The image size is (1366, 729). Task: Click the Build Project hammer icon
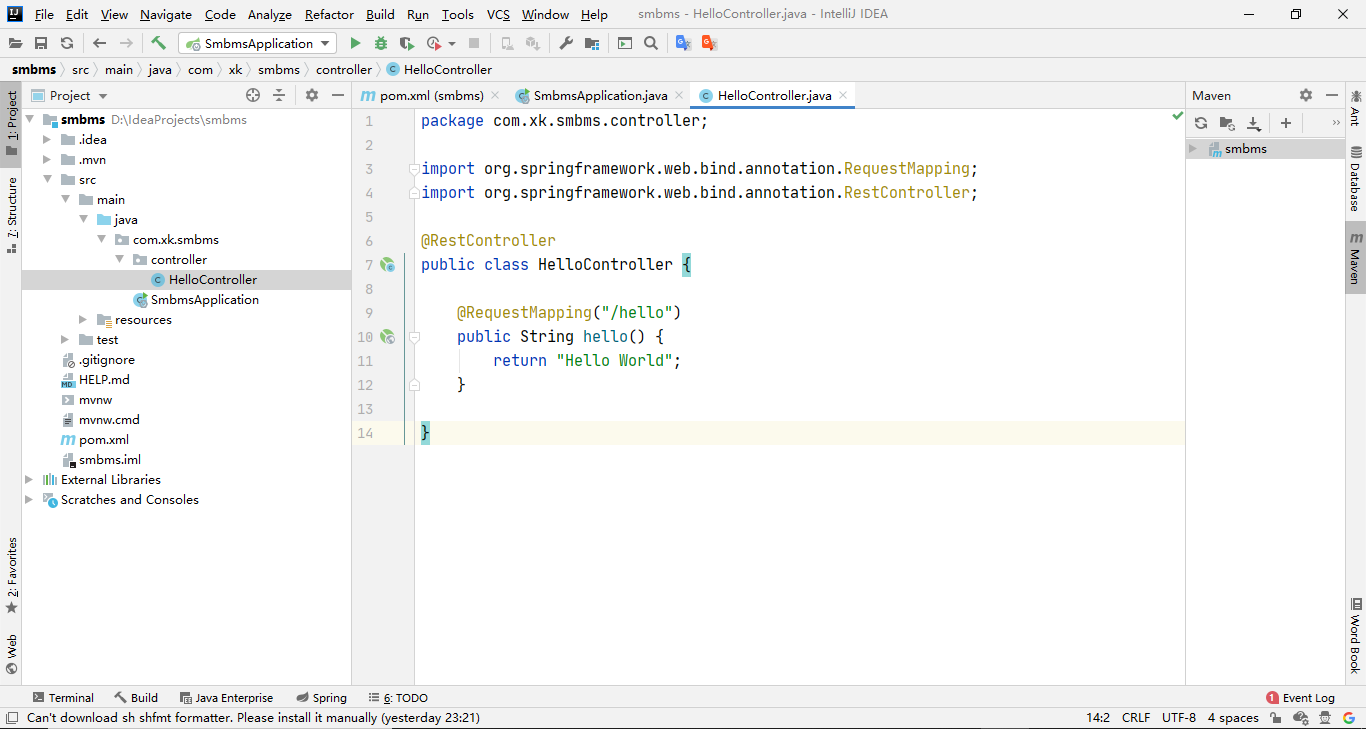[x=158, y=43]
